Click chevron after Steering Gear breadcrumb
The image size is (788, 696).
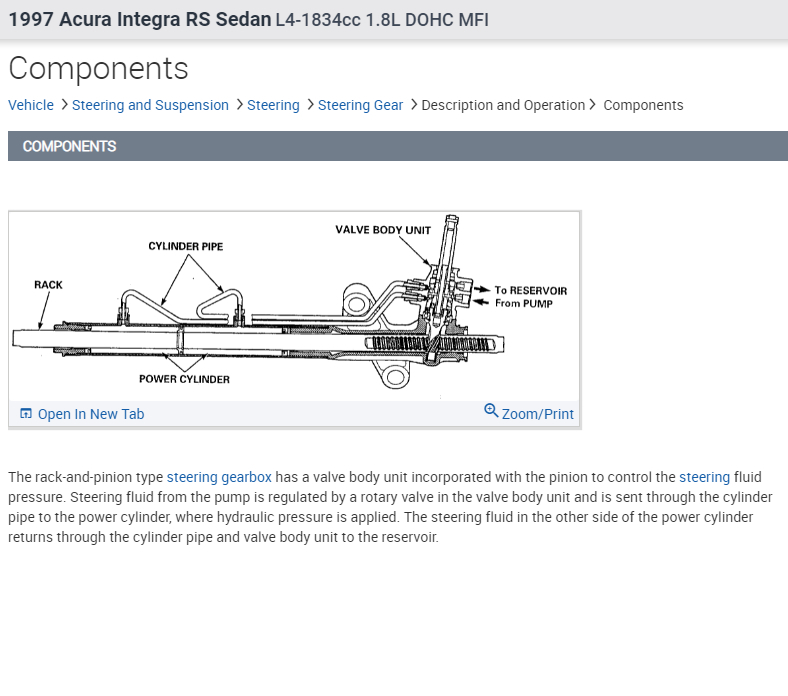[x=414, y=105]
